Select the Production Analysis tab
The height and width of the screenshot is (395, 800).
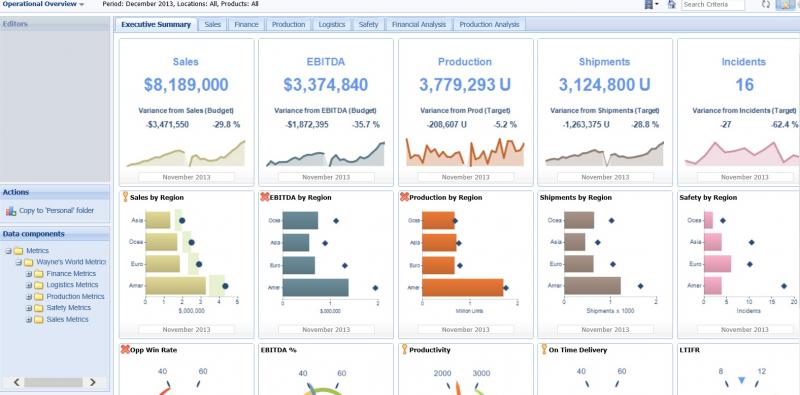(x=489, y=24)
